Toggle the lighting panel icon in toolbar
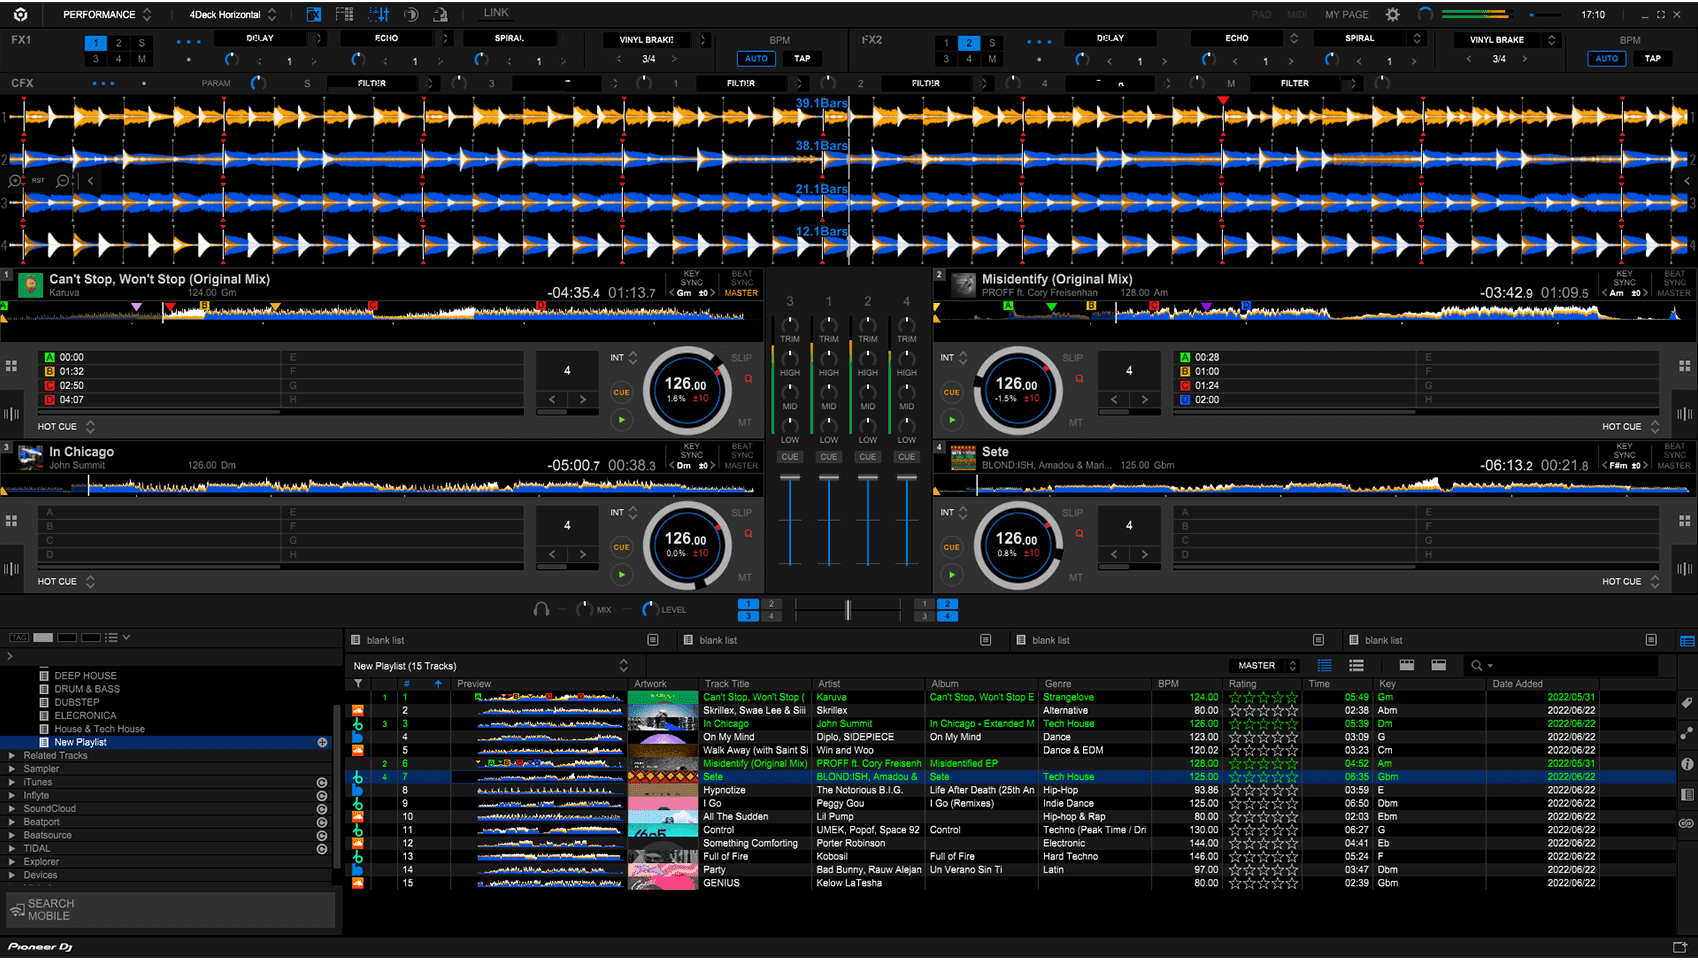Screen dimensions: 1698x970 click(440, 14)
